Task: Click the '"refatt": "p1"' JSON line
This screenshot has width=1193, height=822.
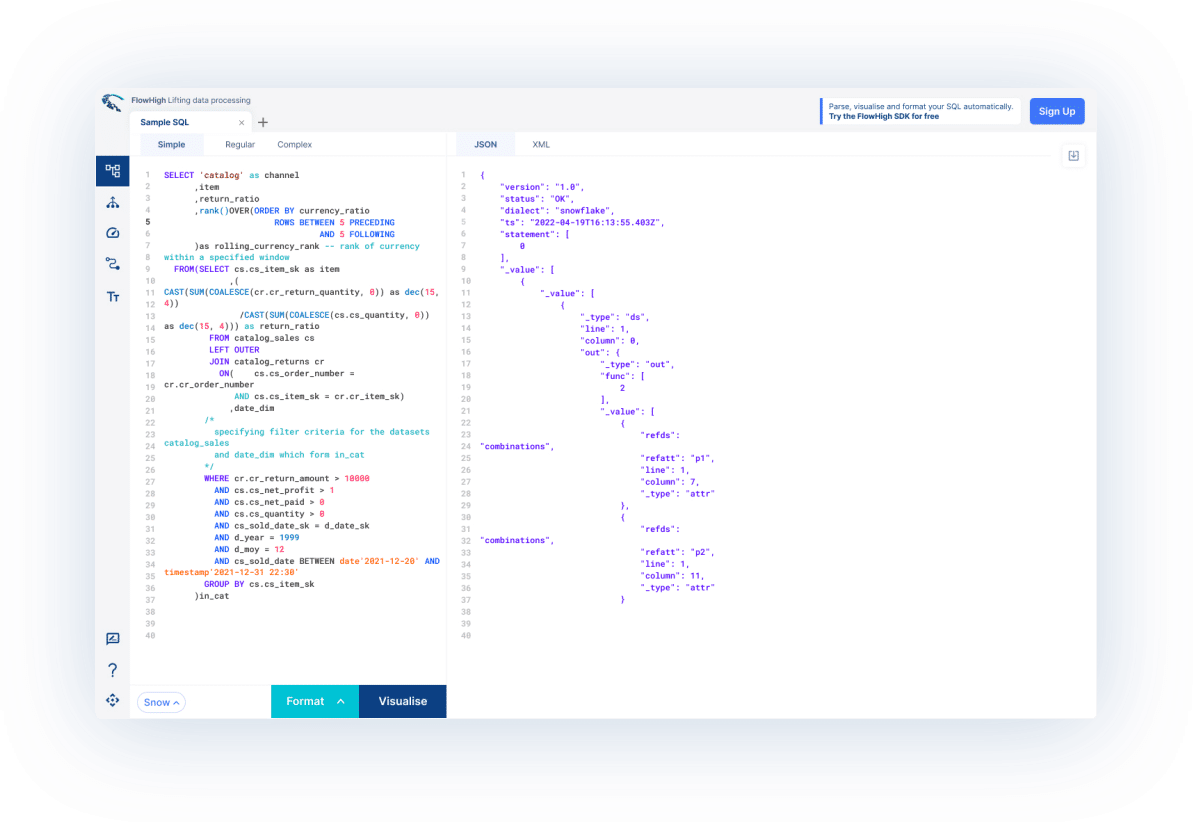Action: click(x=677, y=458)
